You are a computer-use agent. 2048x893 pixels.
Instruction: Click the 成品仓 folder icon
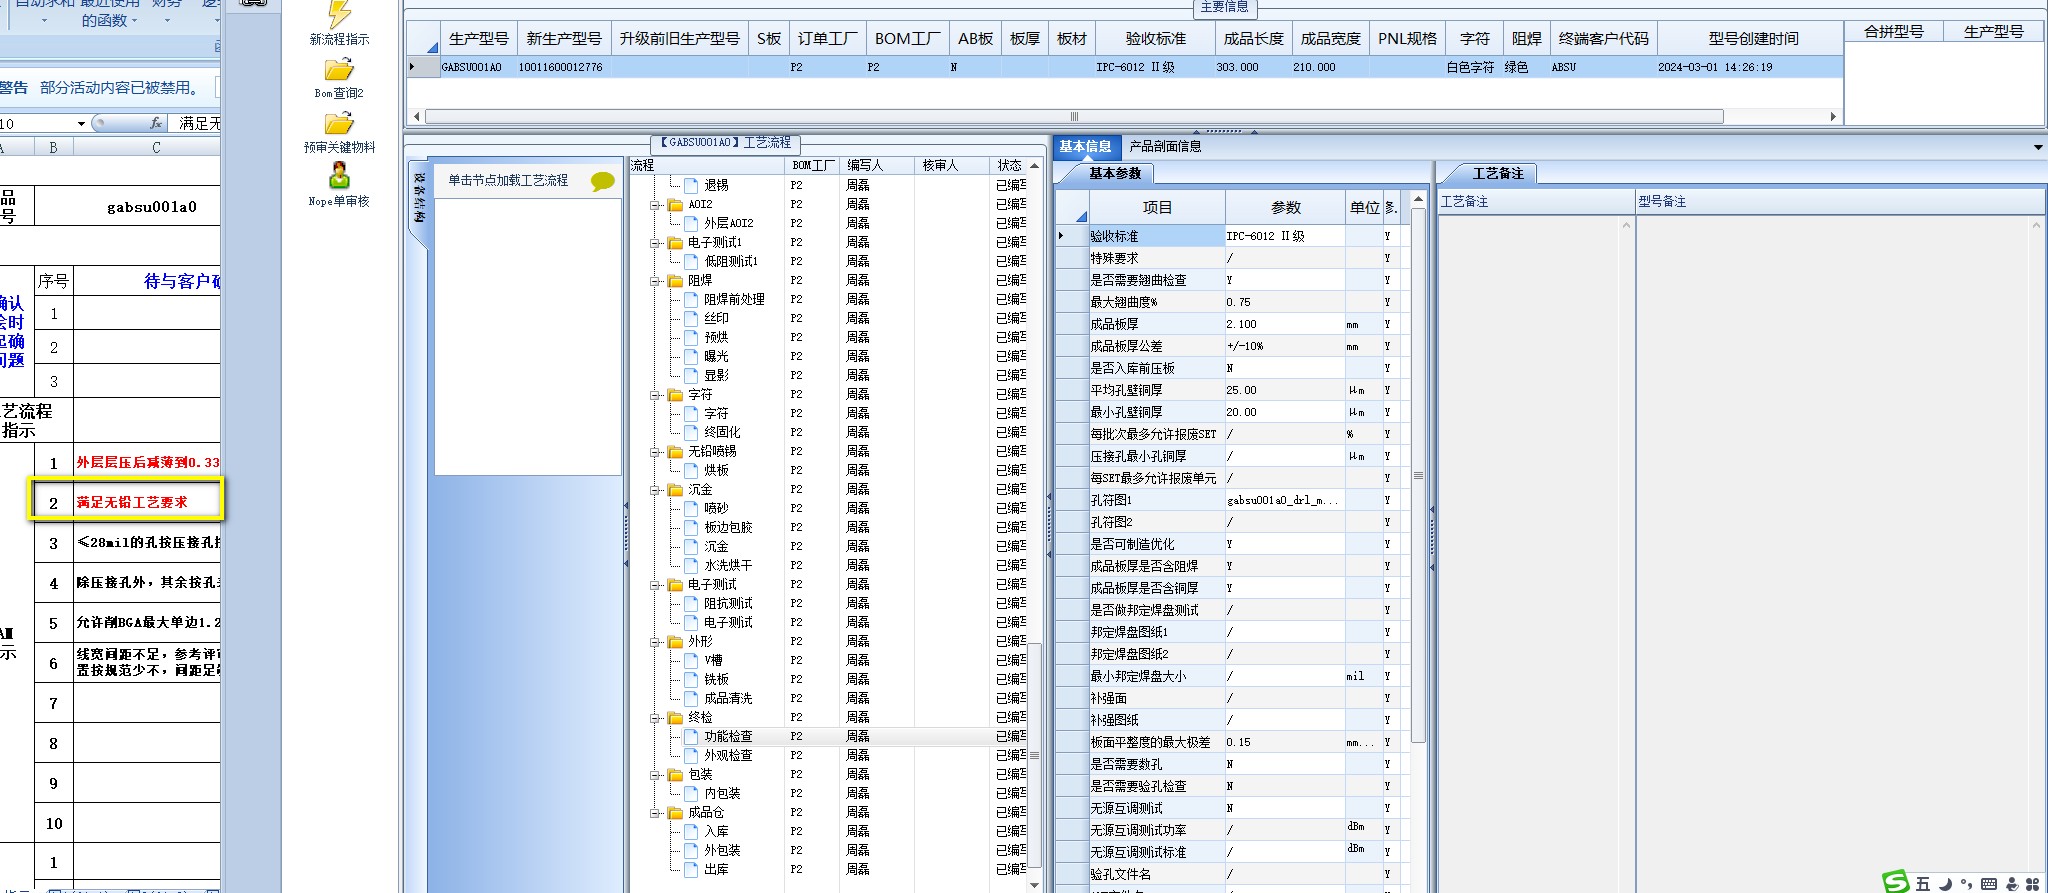675,812
